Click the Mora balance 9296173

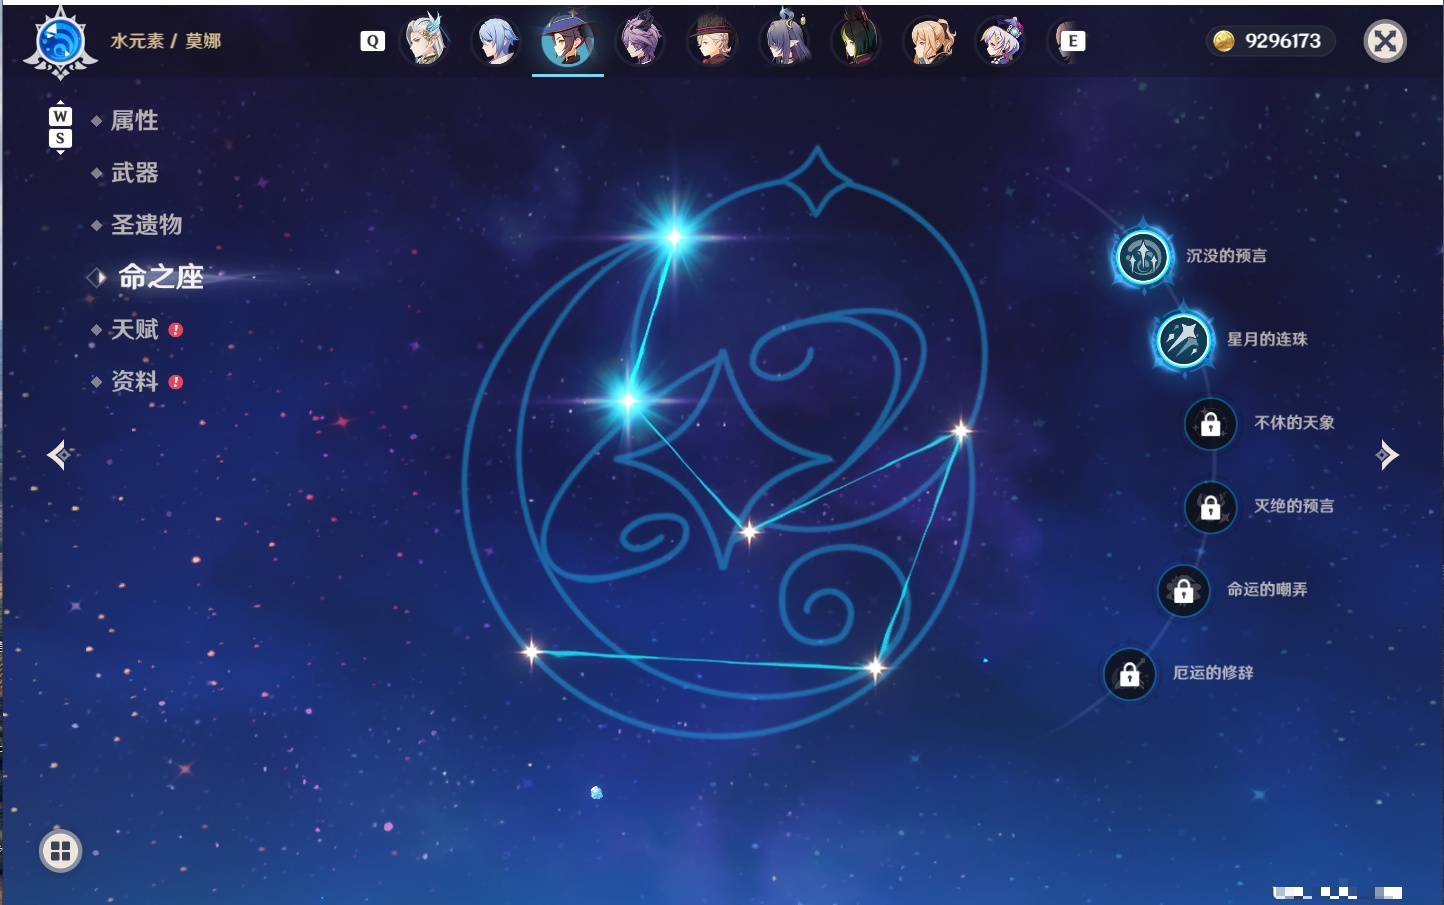click(x=1269, y=41)
